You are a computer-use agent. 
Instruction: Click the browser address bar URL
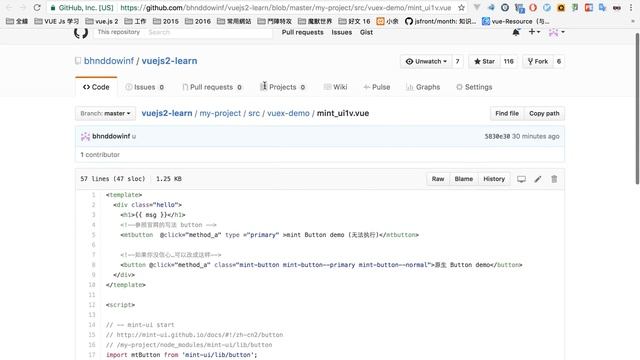coord(286,7)
